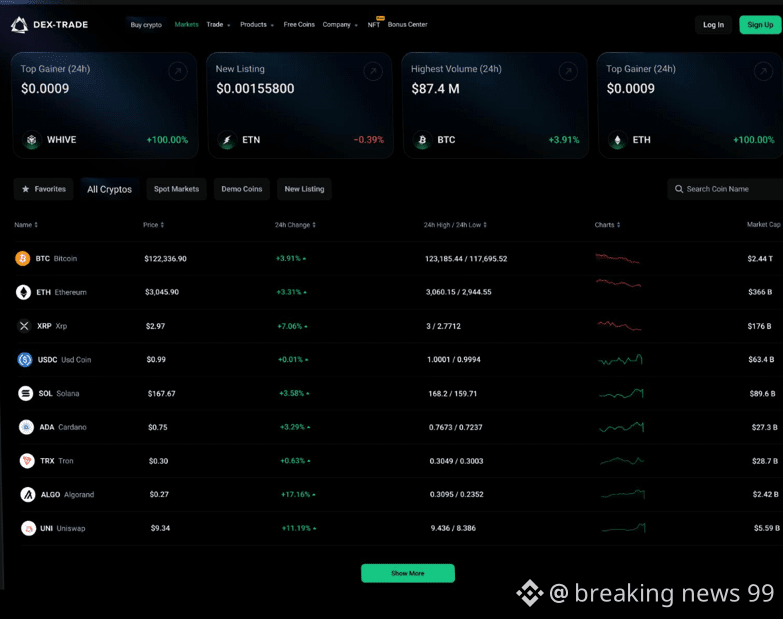Click the XRP +7.06% change value

click(x=292, y=326)
